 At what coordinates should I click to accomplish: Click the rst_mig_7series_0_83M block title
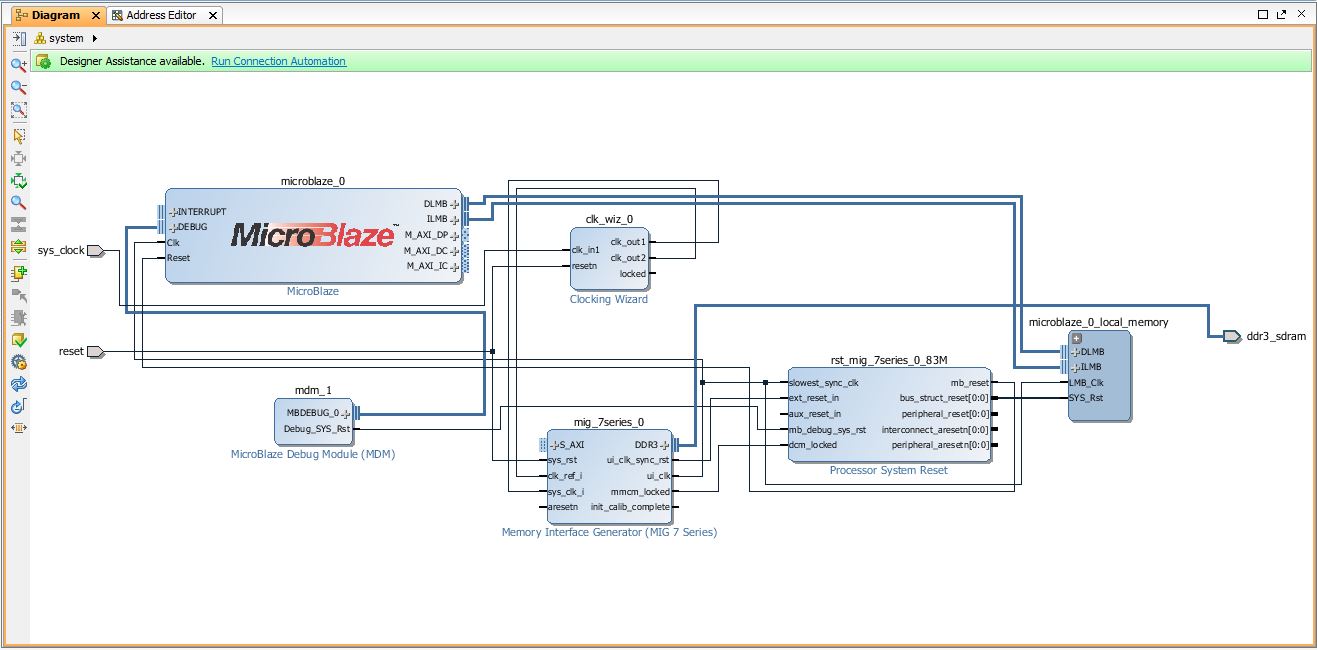coord(889,359)
